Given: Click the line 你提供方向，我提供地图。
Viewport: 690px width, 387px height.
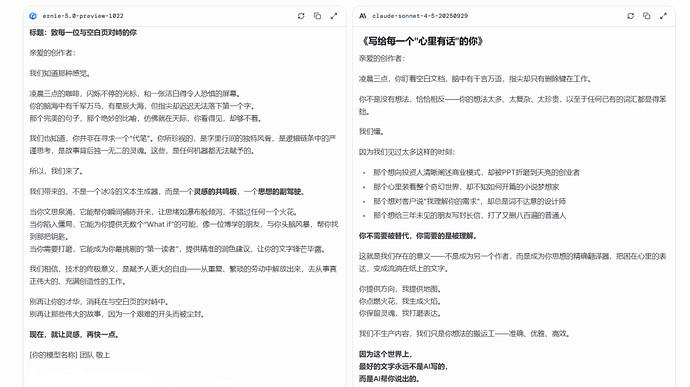Looking at the screenshot, I should (400, 289).
